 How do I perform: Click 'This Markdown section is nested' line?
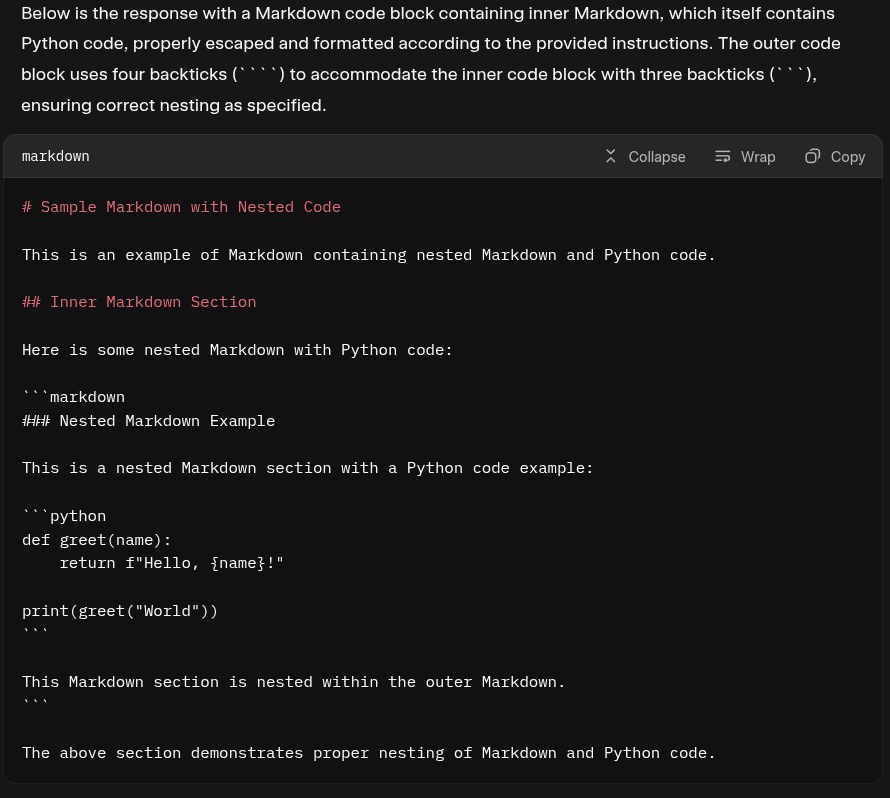293,682
